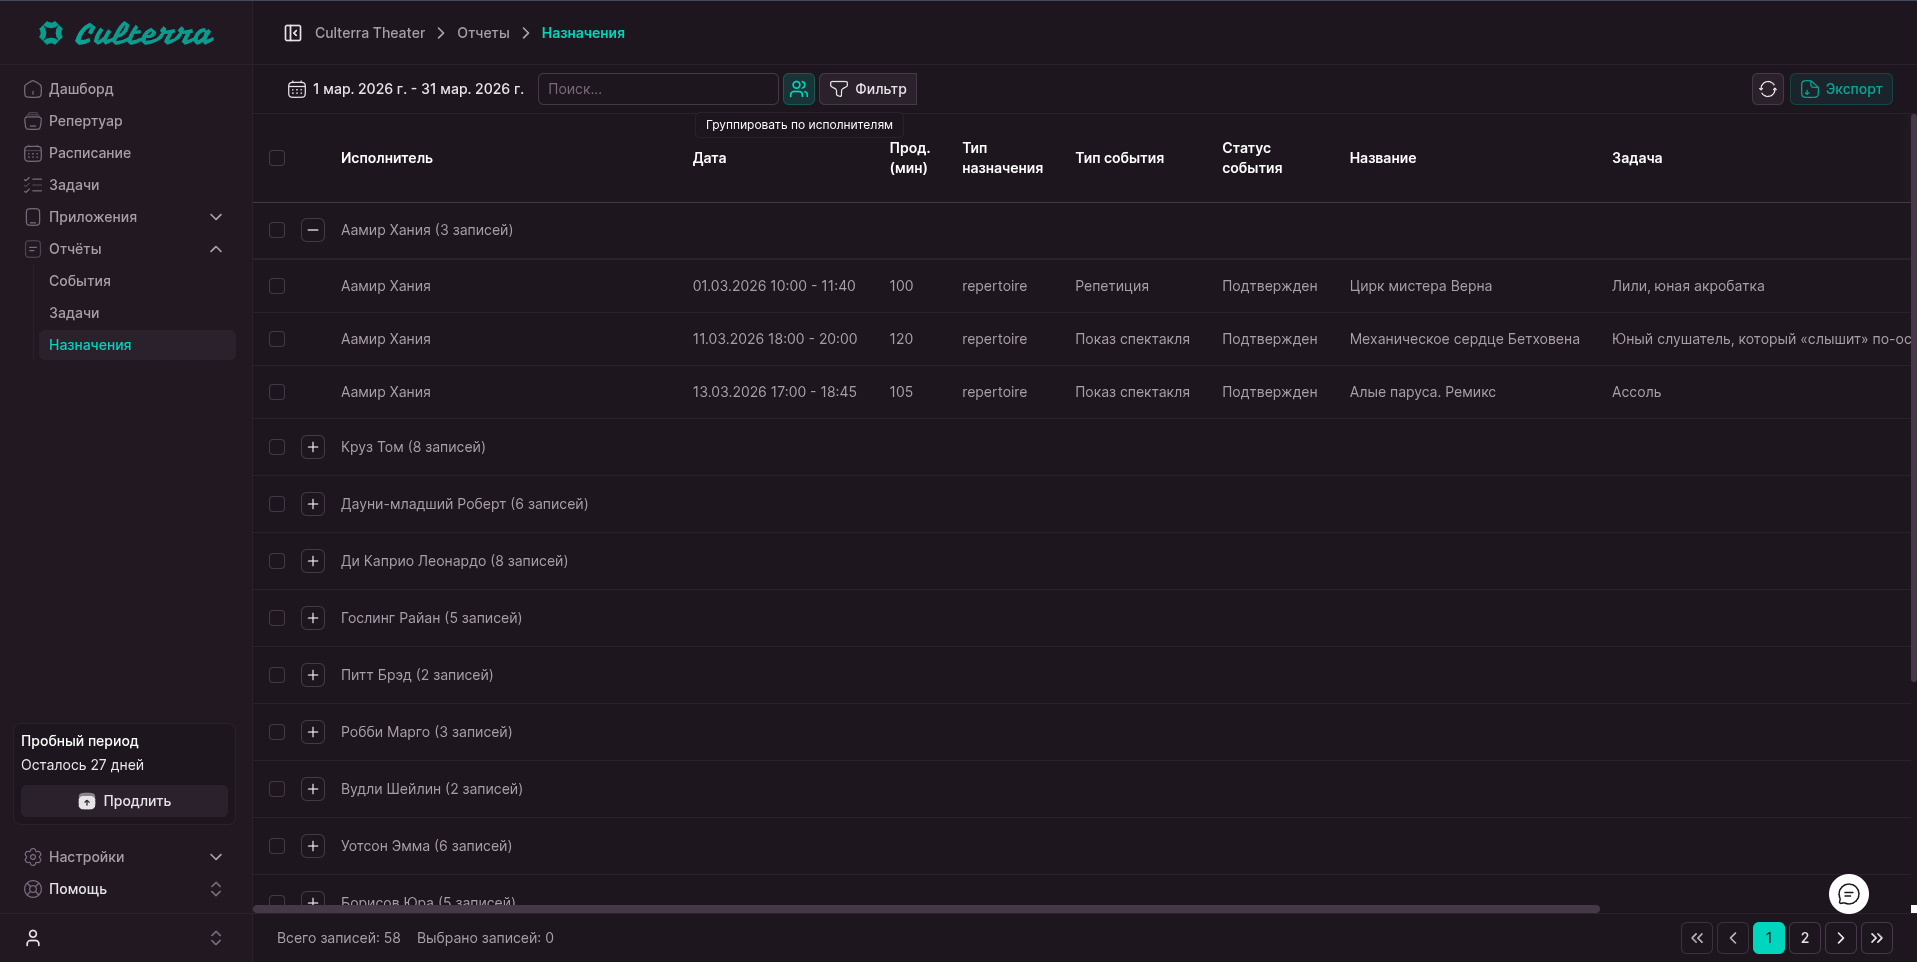This screenshot has width=1917, height=962.
Task: Click the Экспорт button
Action: pos(1840,89)
